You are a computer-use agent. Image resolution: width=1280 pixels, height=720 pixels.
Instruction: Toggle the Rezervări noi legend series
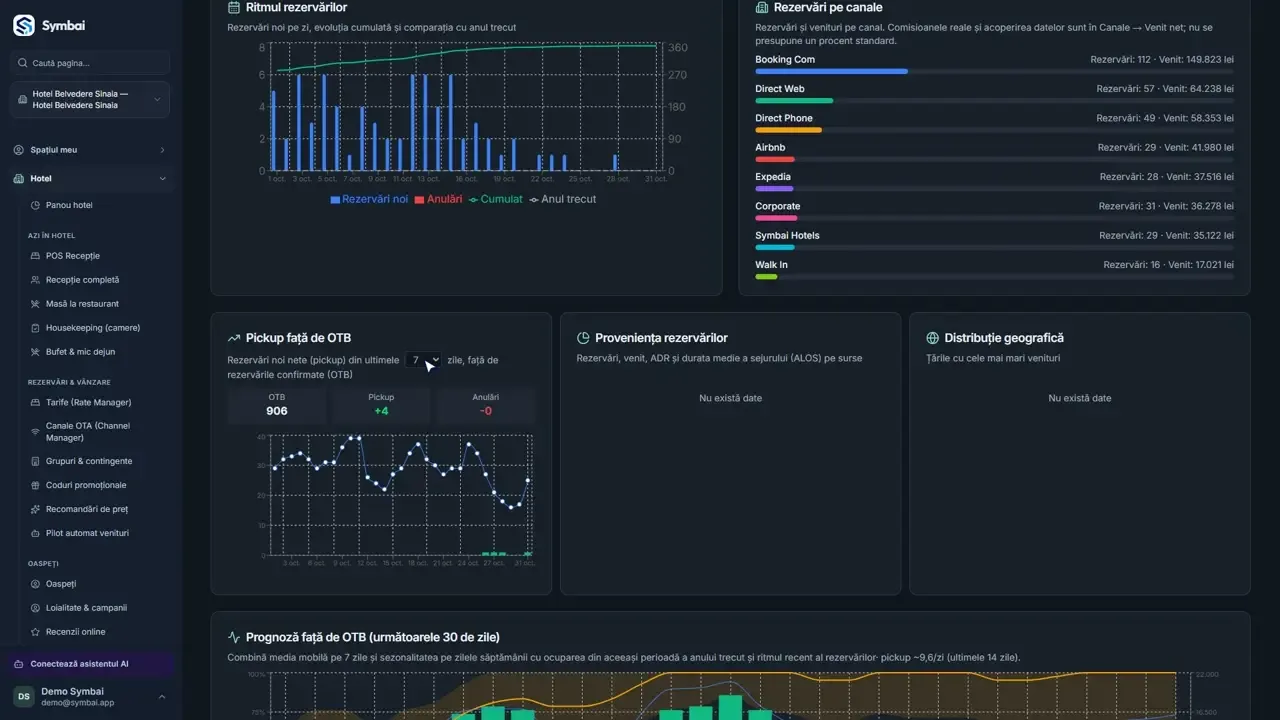coord(369,199)
